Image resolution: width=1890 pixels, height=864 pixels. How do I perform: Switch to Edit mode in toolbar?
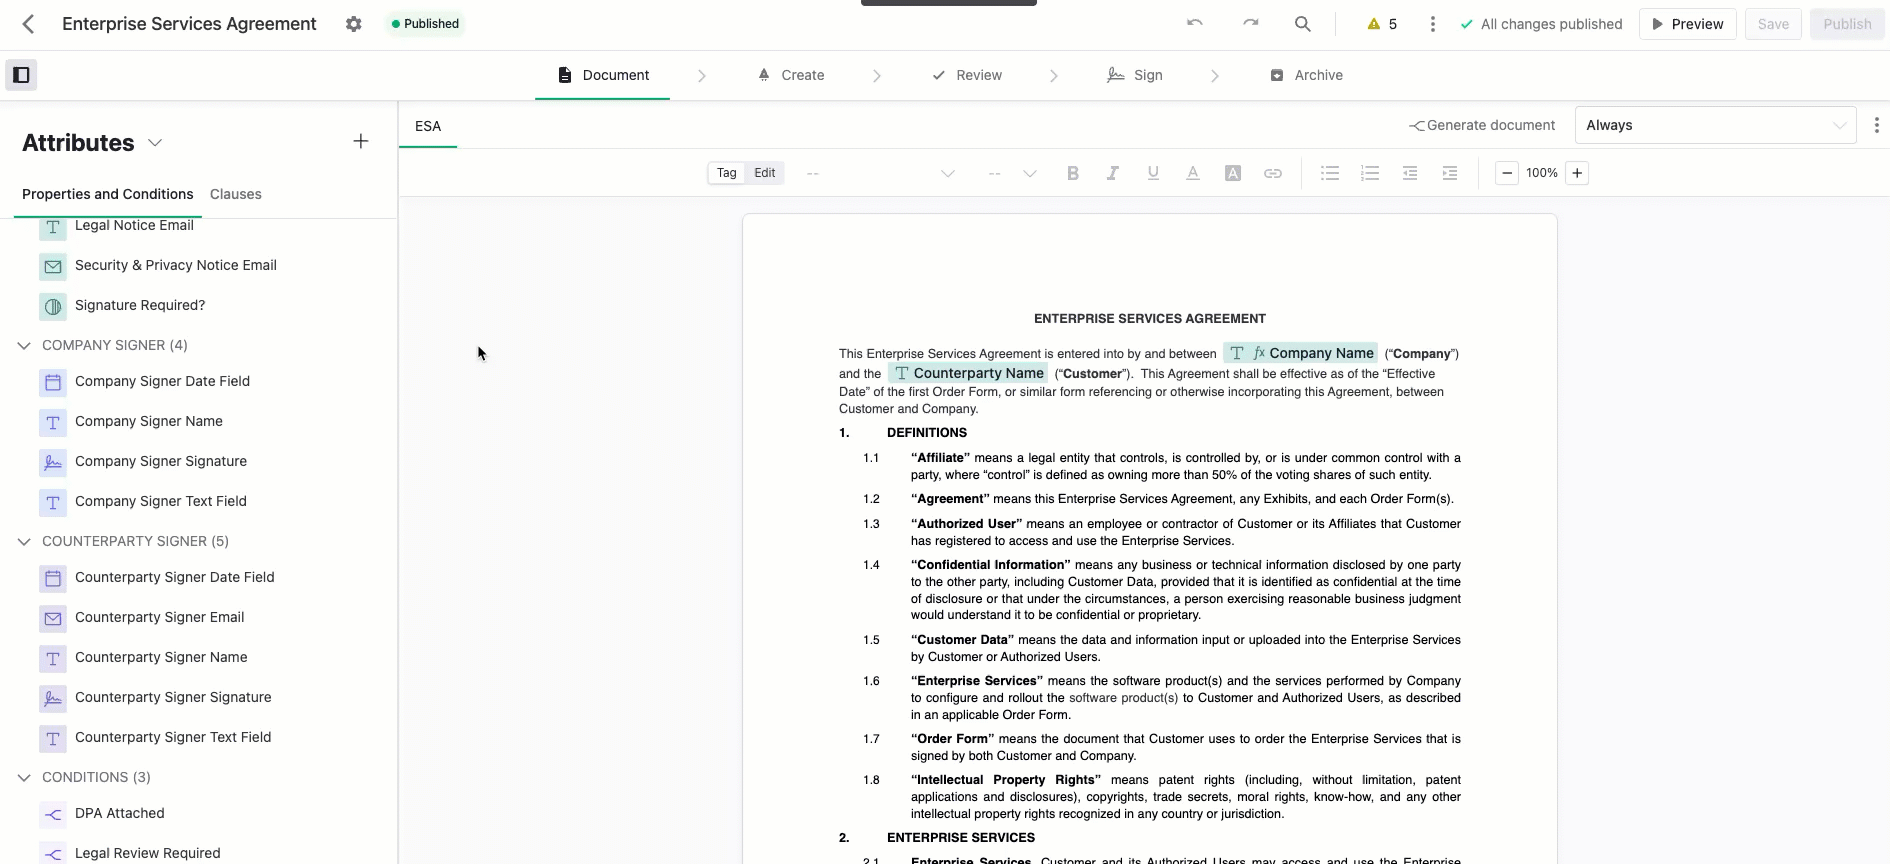(x=765, y=173)
